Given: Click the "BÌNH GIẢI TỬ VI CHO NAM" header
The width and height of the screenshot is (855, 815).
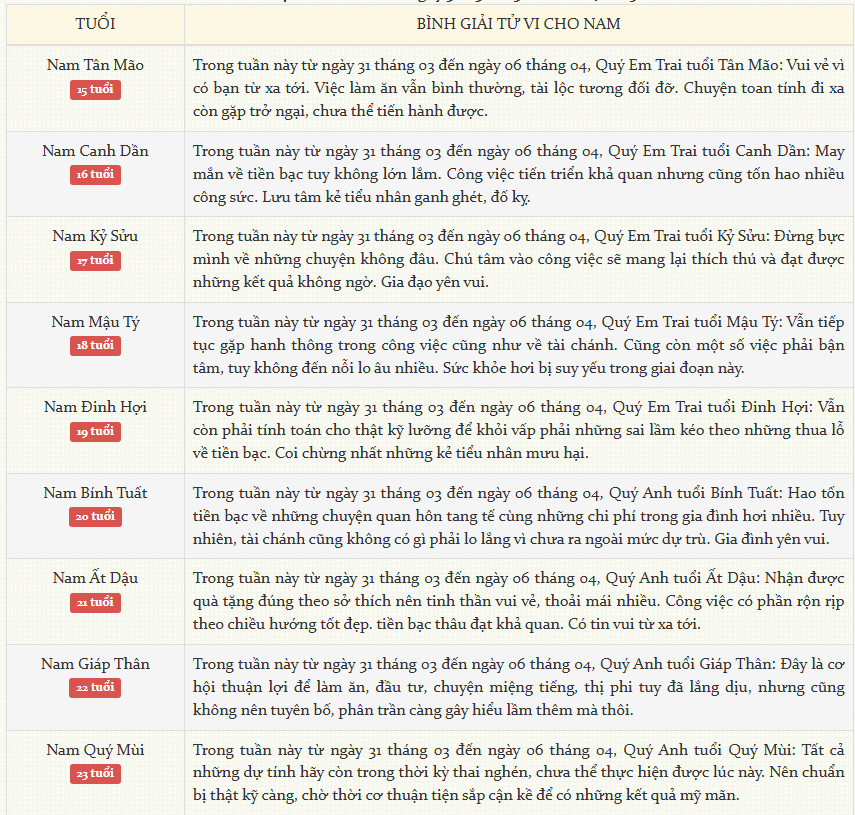Looking at the screenshot, I should tap(518, 24).
